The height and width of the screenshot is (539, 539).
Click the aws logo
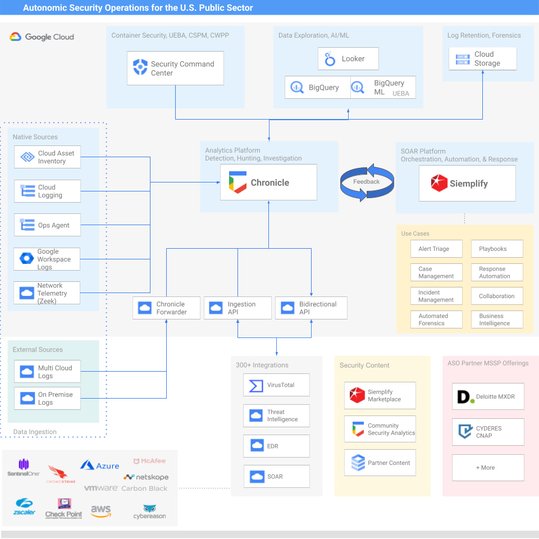click(101, 511)
